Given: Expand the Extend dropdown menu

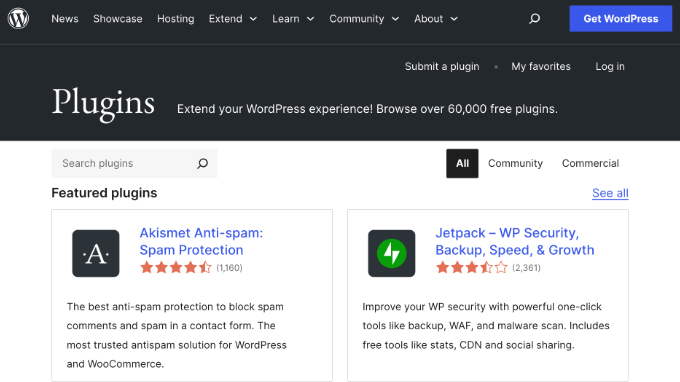Looking at the screenshot, I should pos(233,19).
